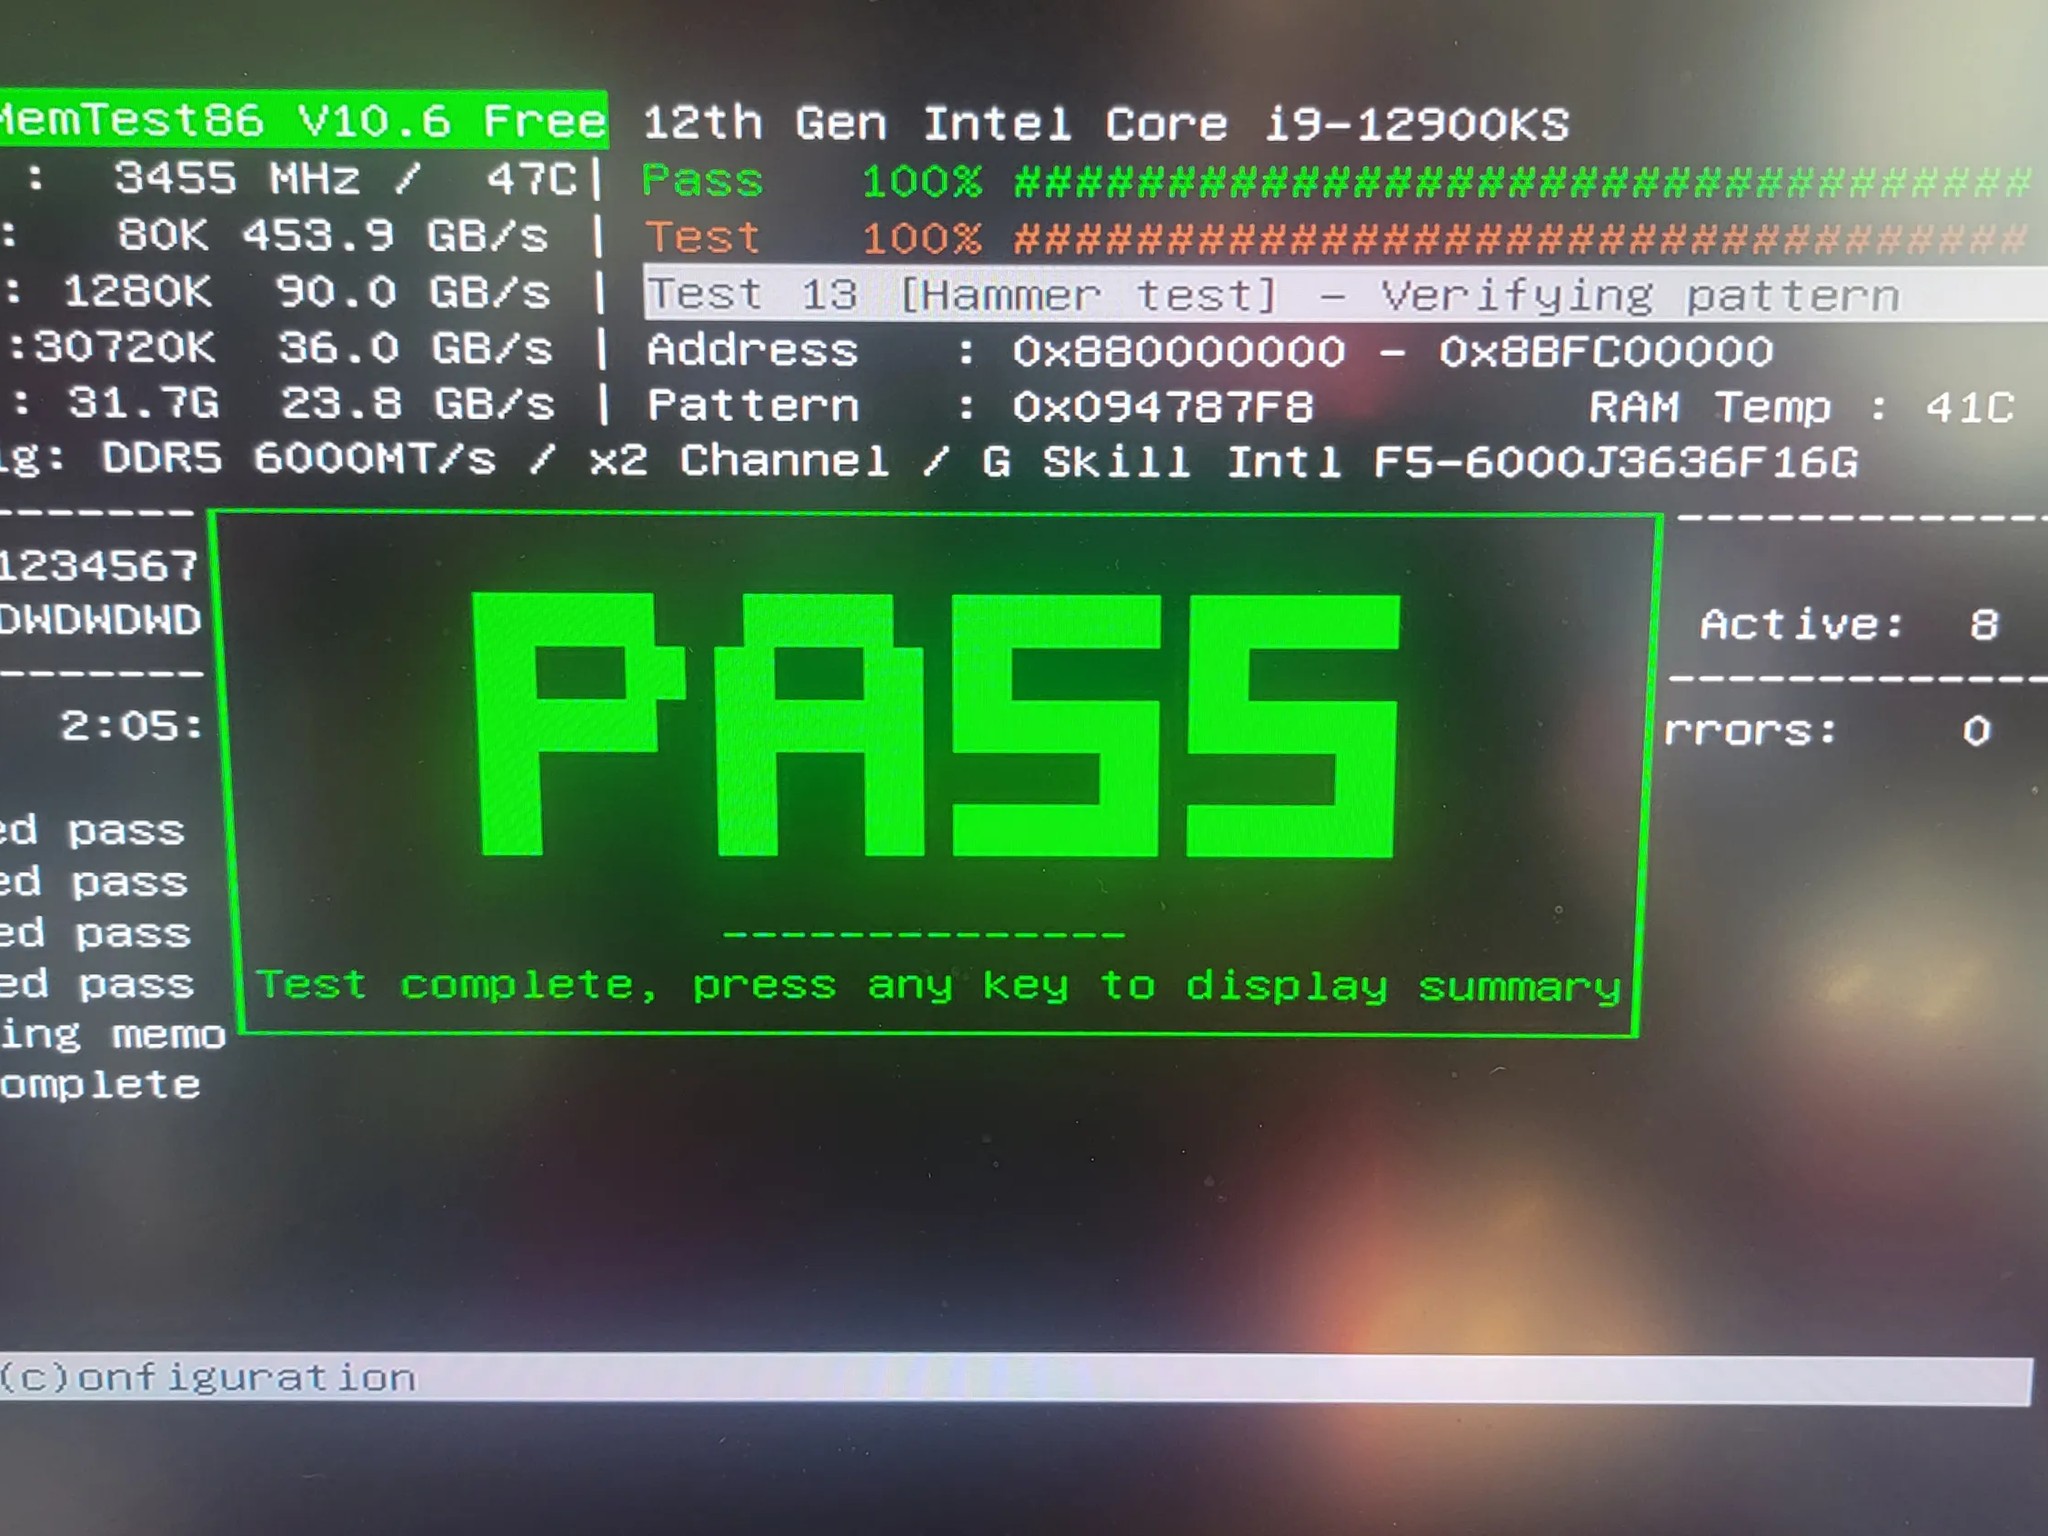
Task: Click address range '0x880000000 - 0x8BFC00000'
Action: coord(1393,351)
